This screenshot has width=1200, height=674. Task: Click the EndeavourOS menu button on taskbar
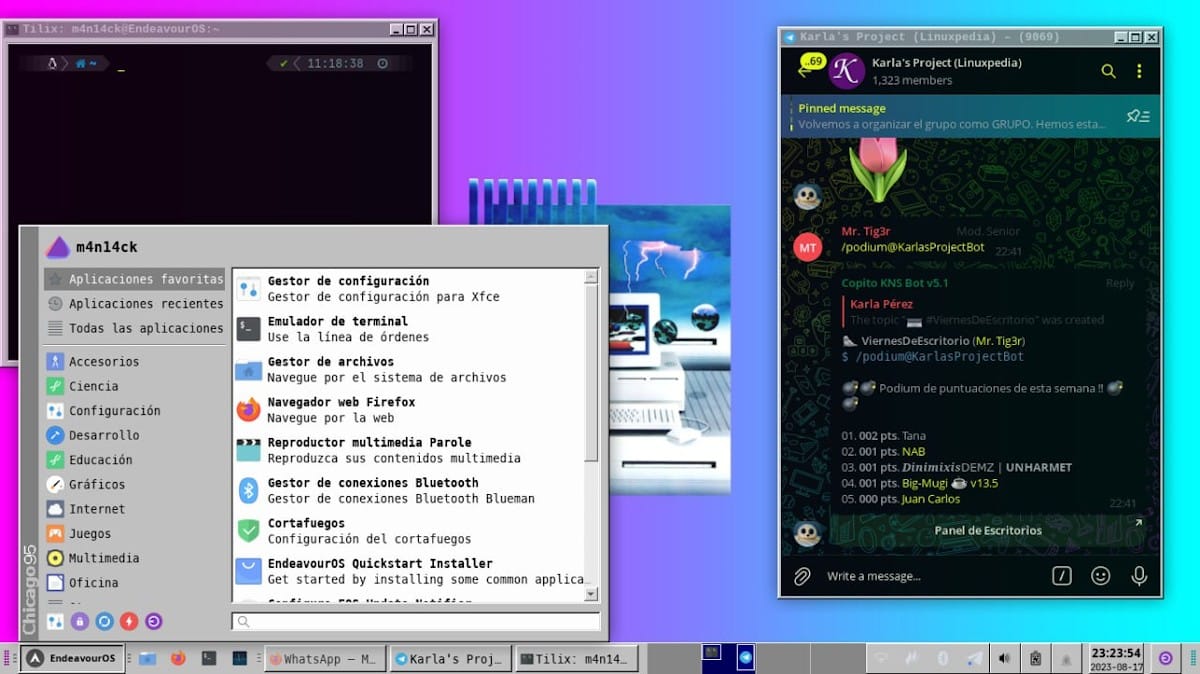coord(71,658)
